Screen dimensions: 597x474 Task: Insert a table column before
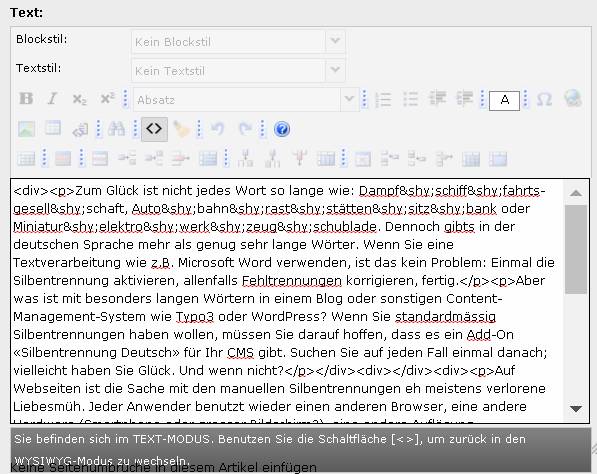pyautogui.click(x=245, y=159)
